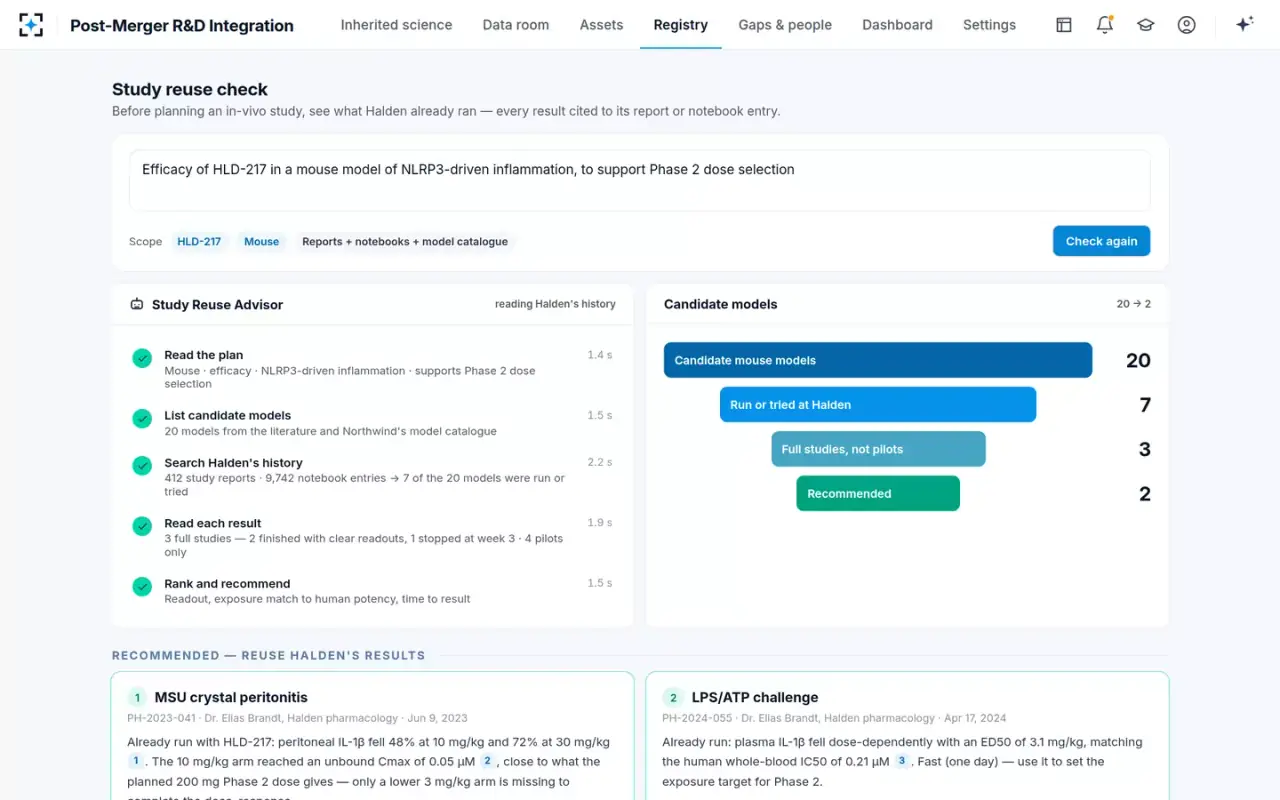Open the Inherited science tab
This screenshot has height=800, width=1280.
tap(396, 25)
